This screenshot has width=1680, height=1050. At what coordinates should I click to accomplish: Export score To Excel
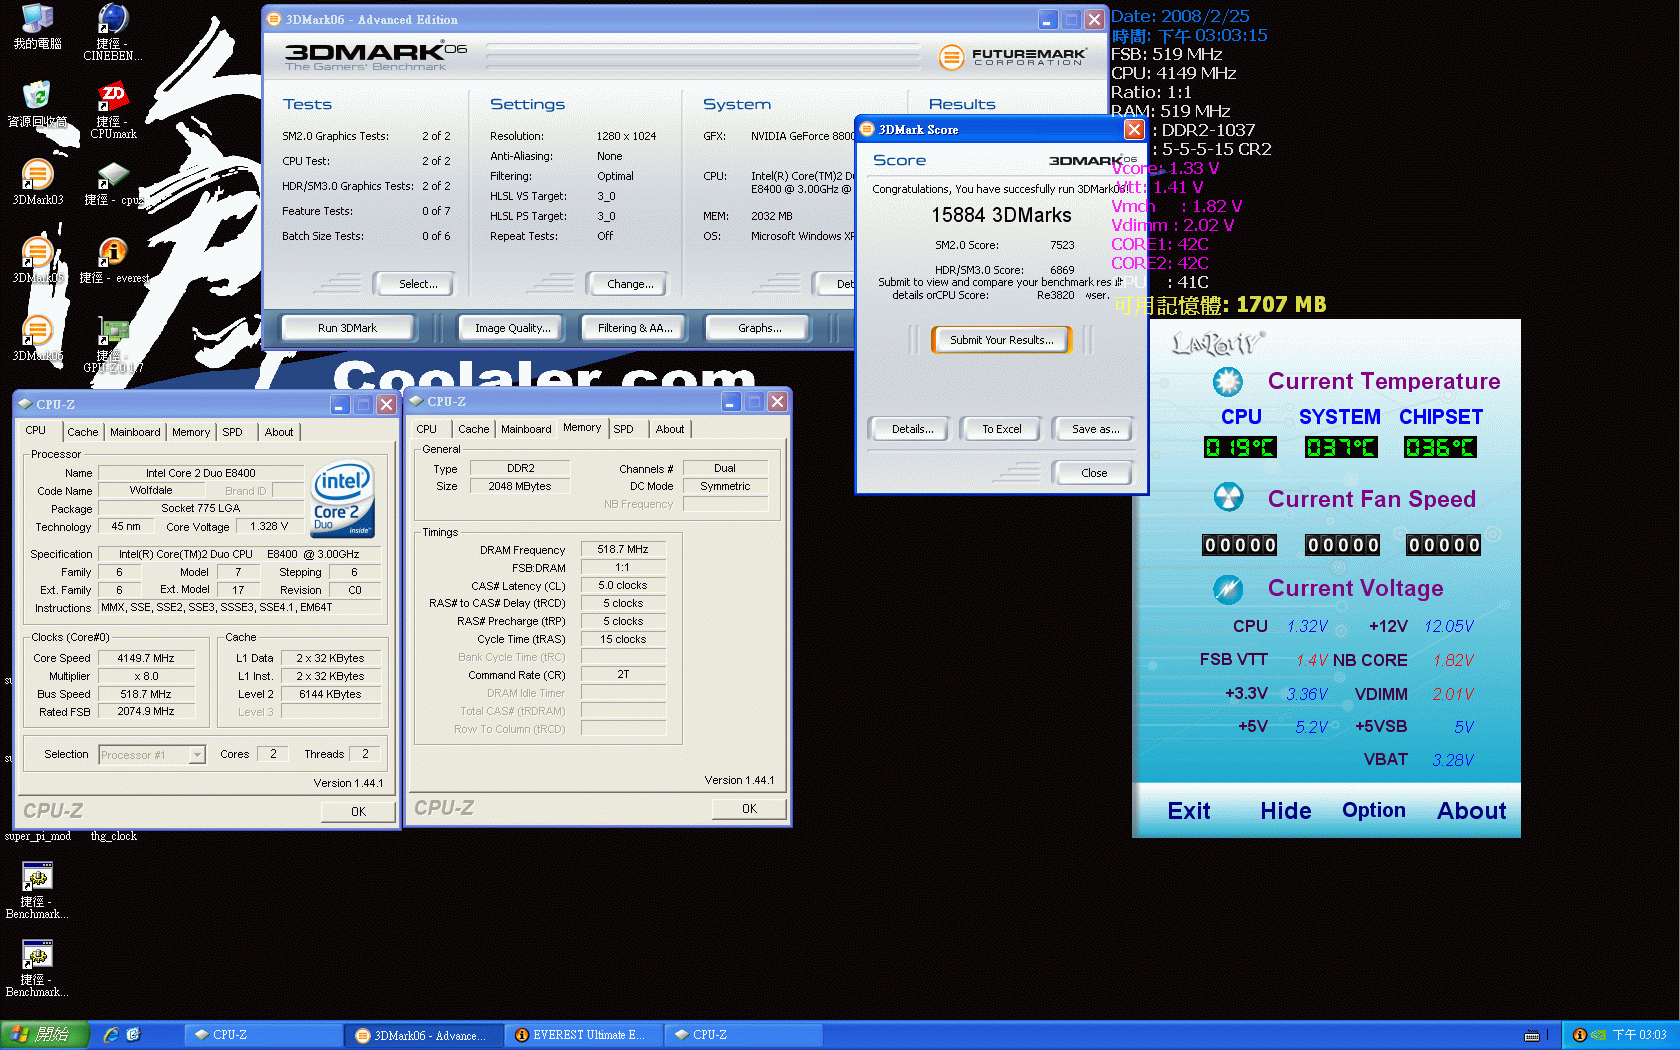pos(1001,429)
